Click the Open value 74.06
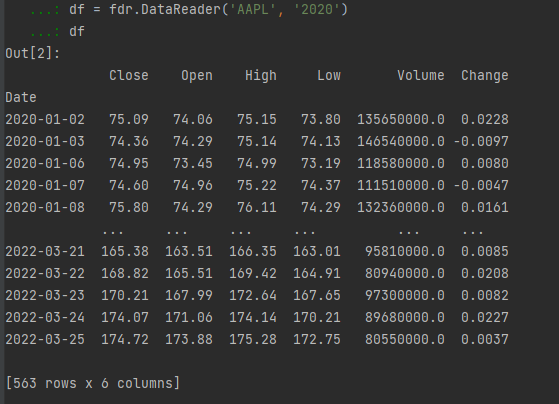 [193, 119]
